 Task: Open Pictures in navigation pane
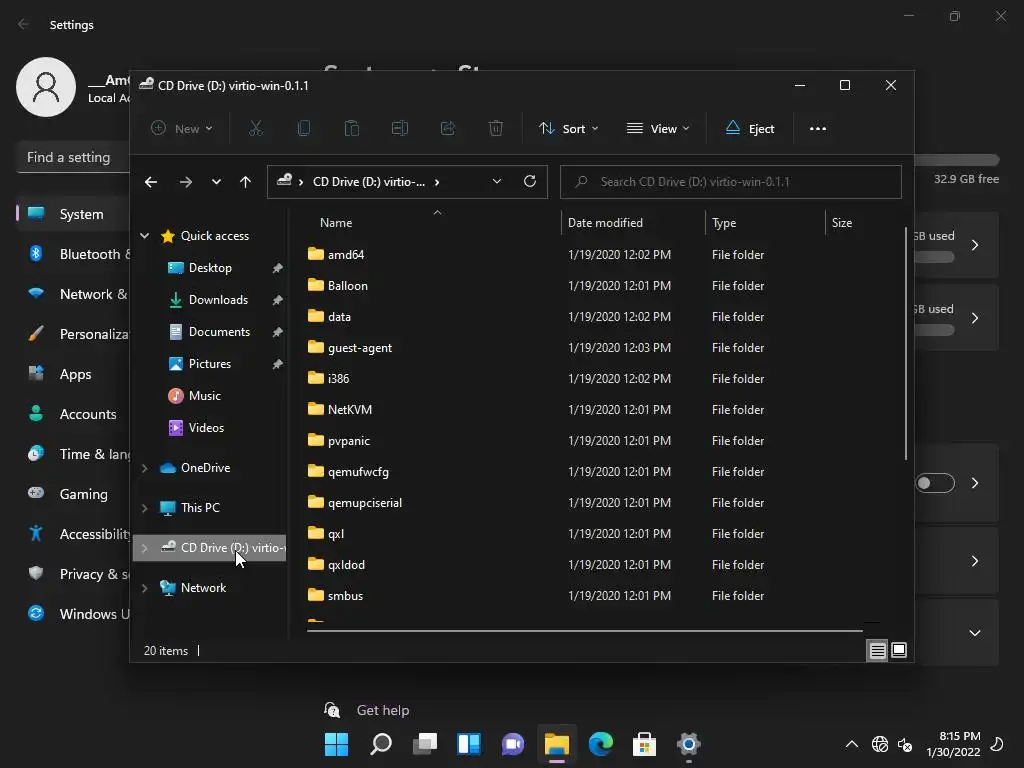(x=210, y=364)
